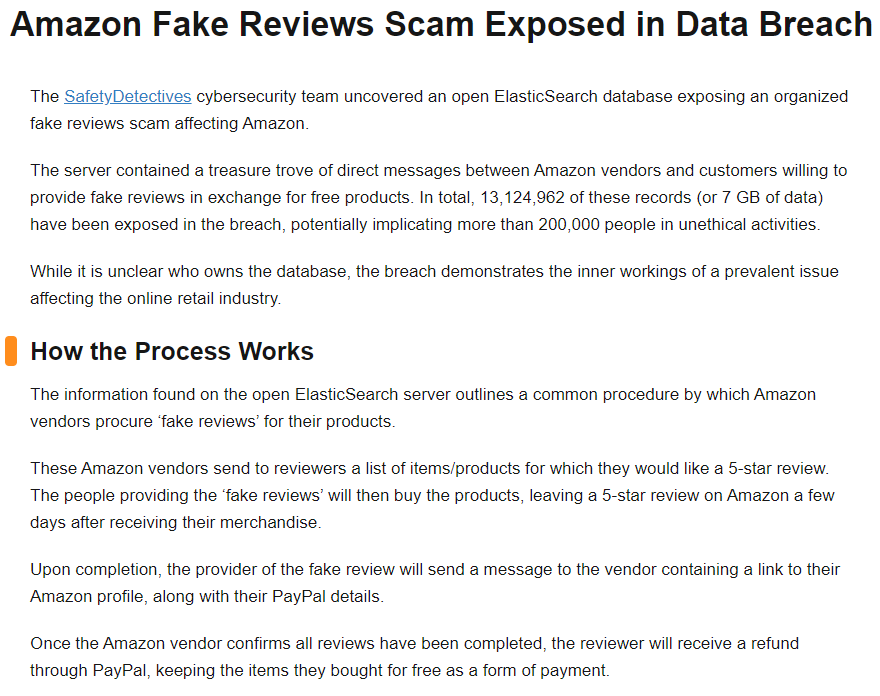Click the phrase "PayPal details"
Image resolution: width=880 pixels, height=696 pixels.
(329, 596)
